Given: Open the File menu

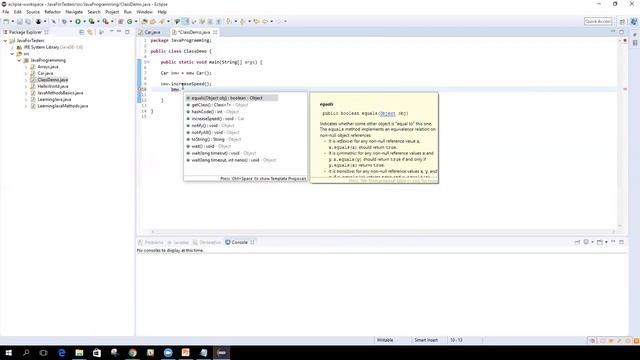Looking at the screenshot, I should coord(6,12).
